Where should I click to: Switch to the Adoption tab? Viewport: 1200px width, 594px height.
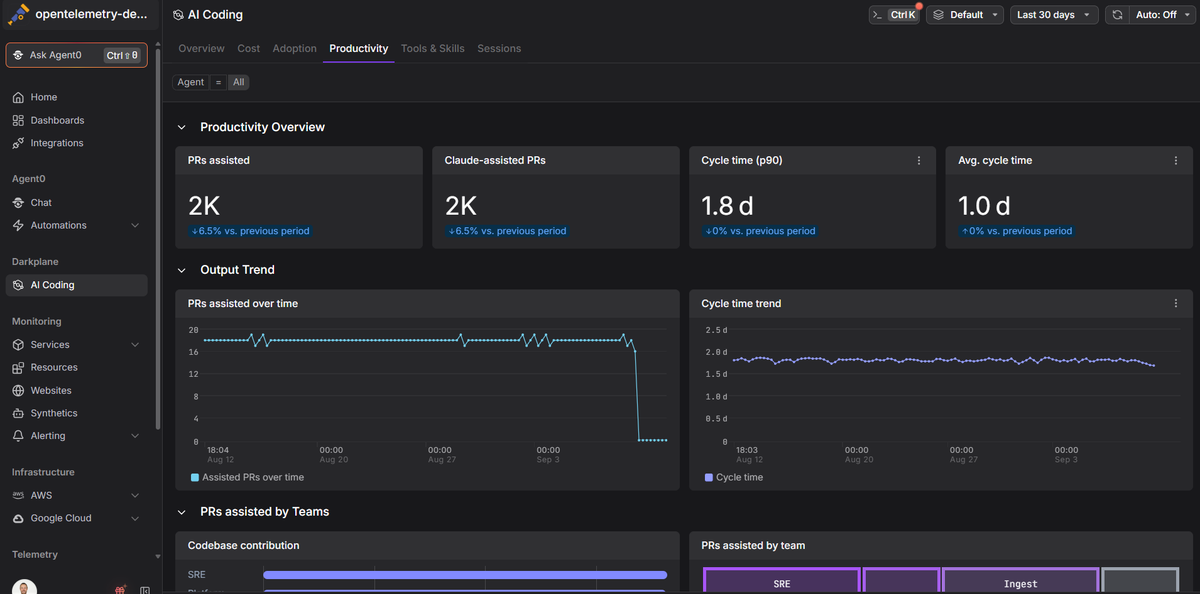(x=295, y=48)
